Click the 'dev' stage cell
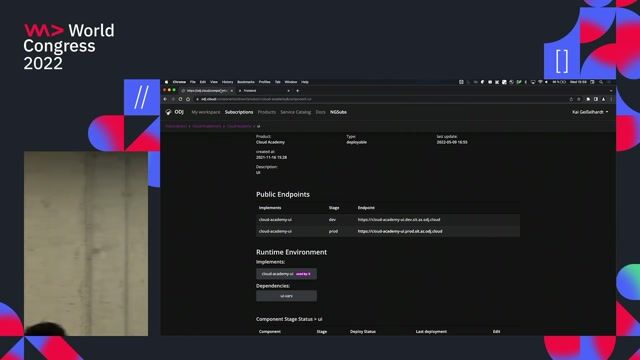 (x=332, y=220)
